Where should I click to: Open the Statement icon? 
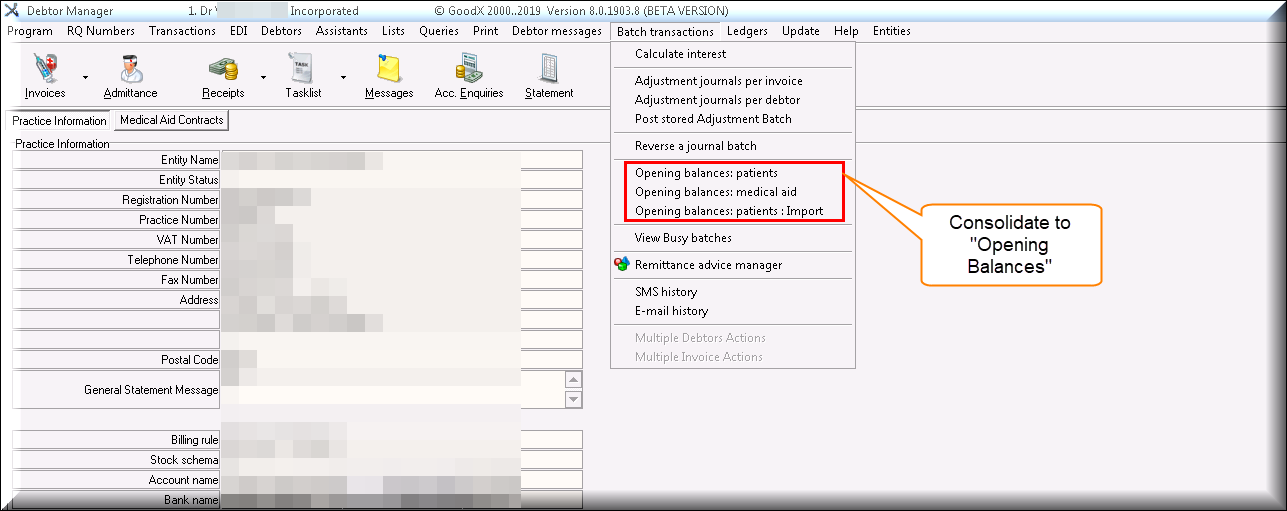point(548,68)
